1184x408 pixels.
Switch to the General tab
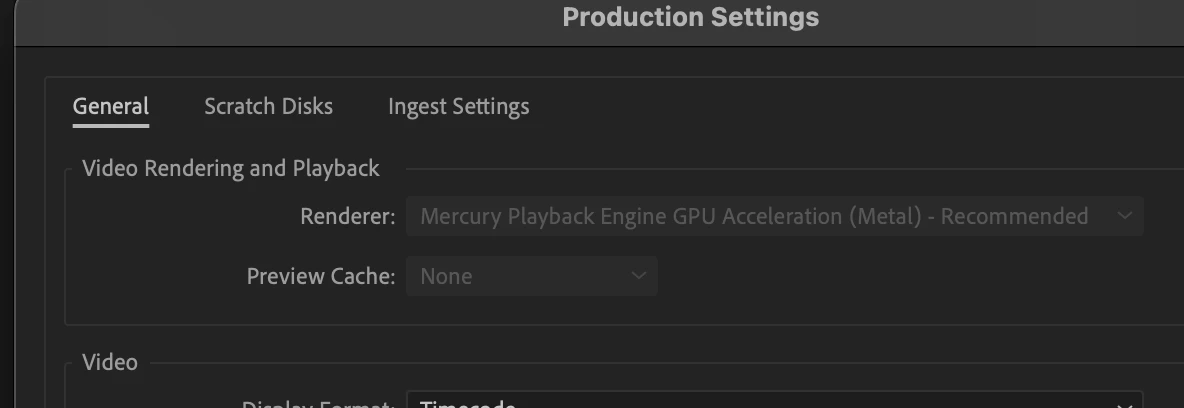pyautogui.click(x=111, y=106)
